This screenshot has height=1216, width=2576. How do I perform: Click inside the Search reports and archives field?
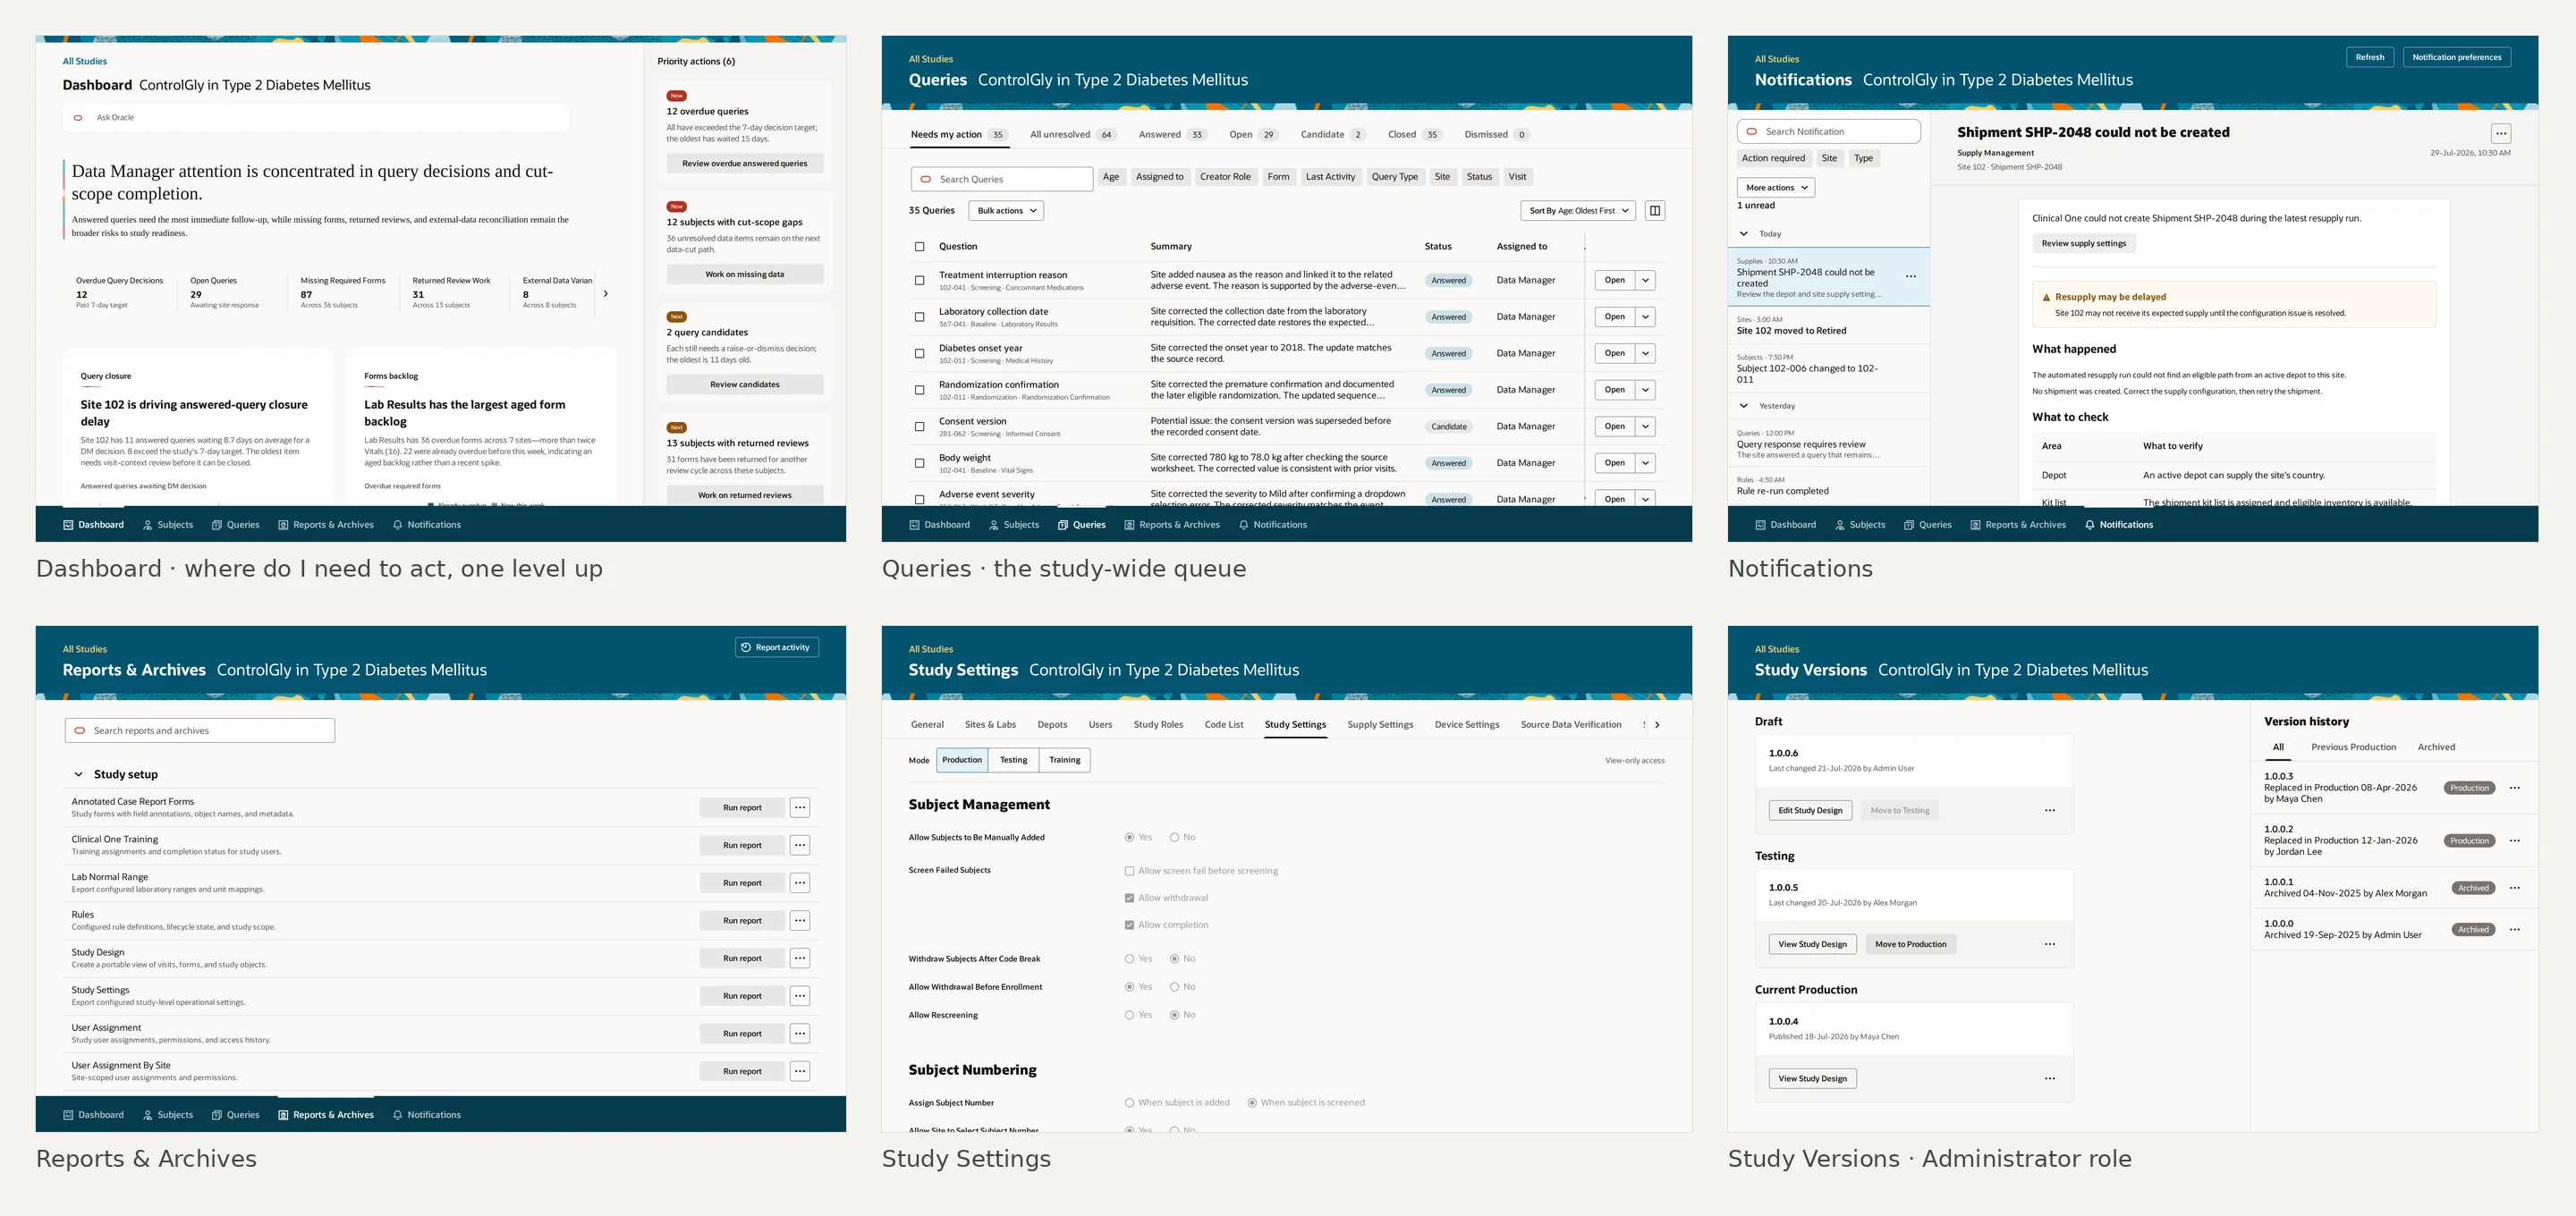(200, 731)
